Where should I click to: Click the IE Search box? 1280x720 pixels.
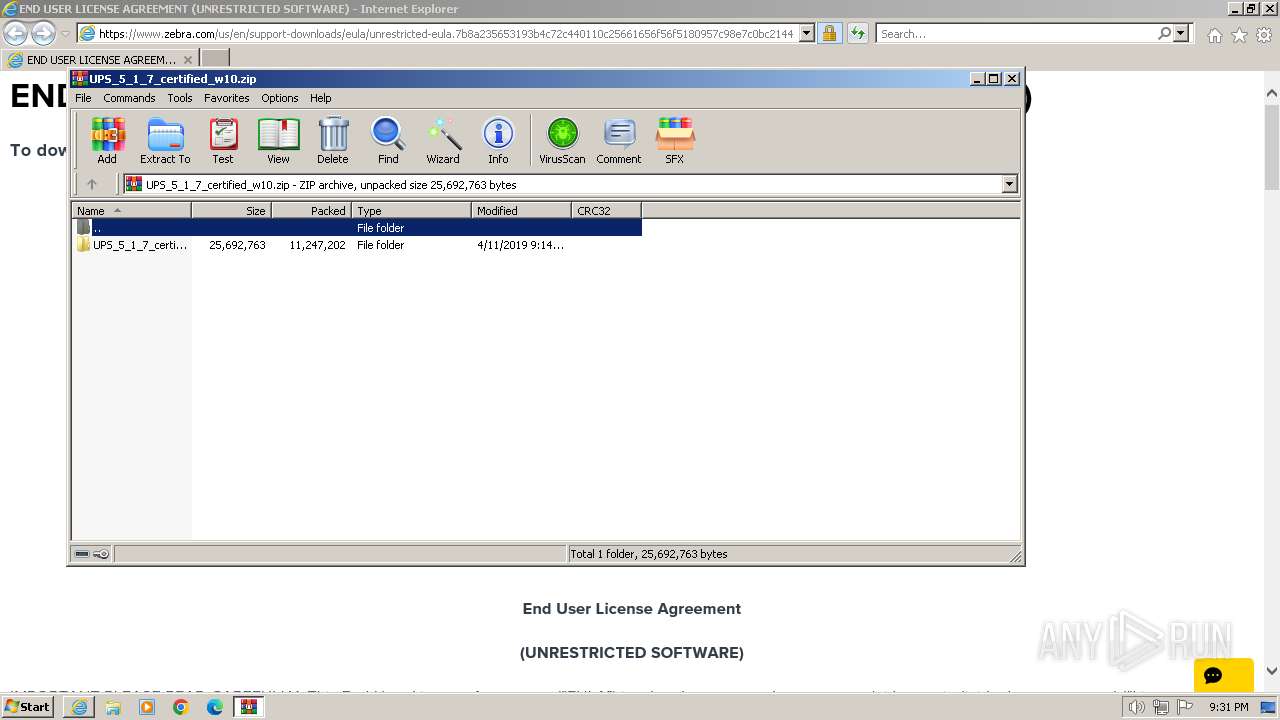point(1016,34)
